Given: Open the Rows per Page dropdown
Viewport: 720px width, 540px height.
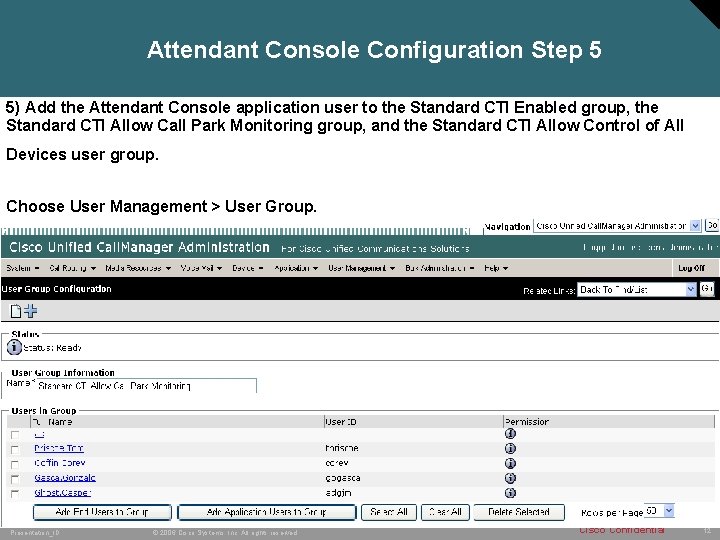Looking at the screenshot, I should coord(659,511).
